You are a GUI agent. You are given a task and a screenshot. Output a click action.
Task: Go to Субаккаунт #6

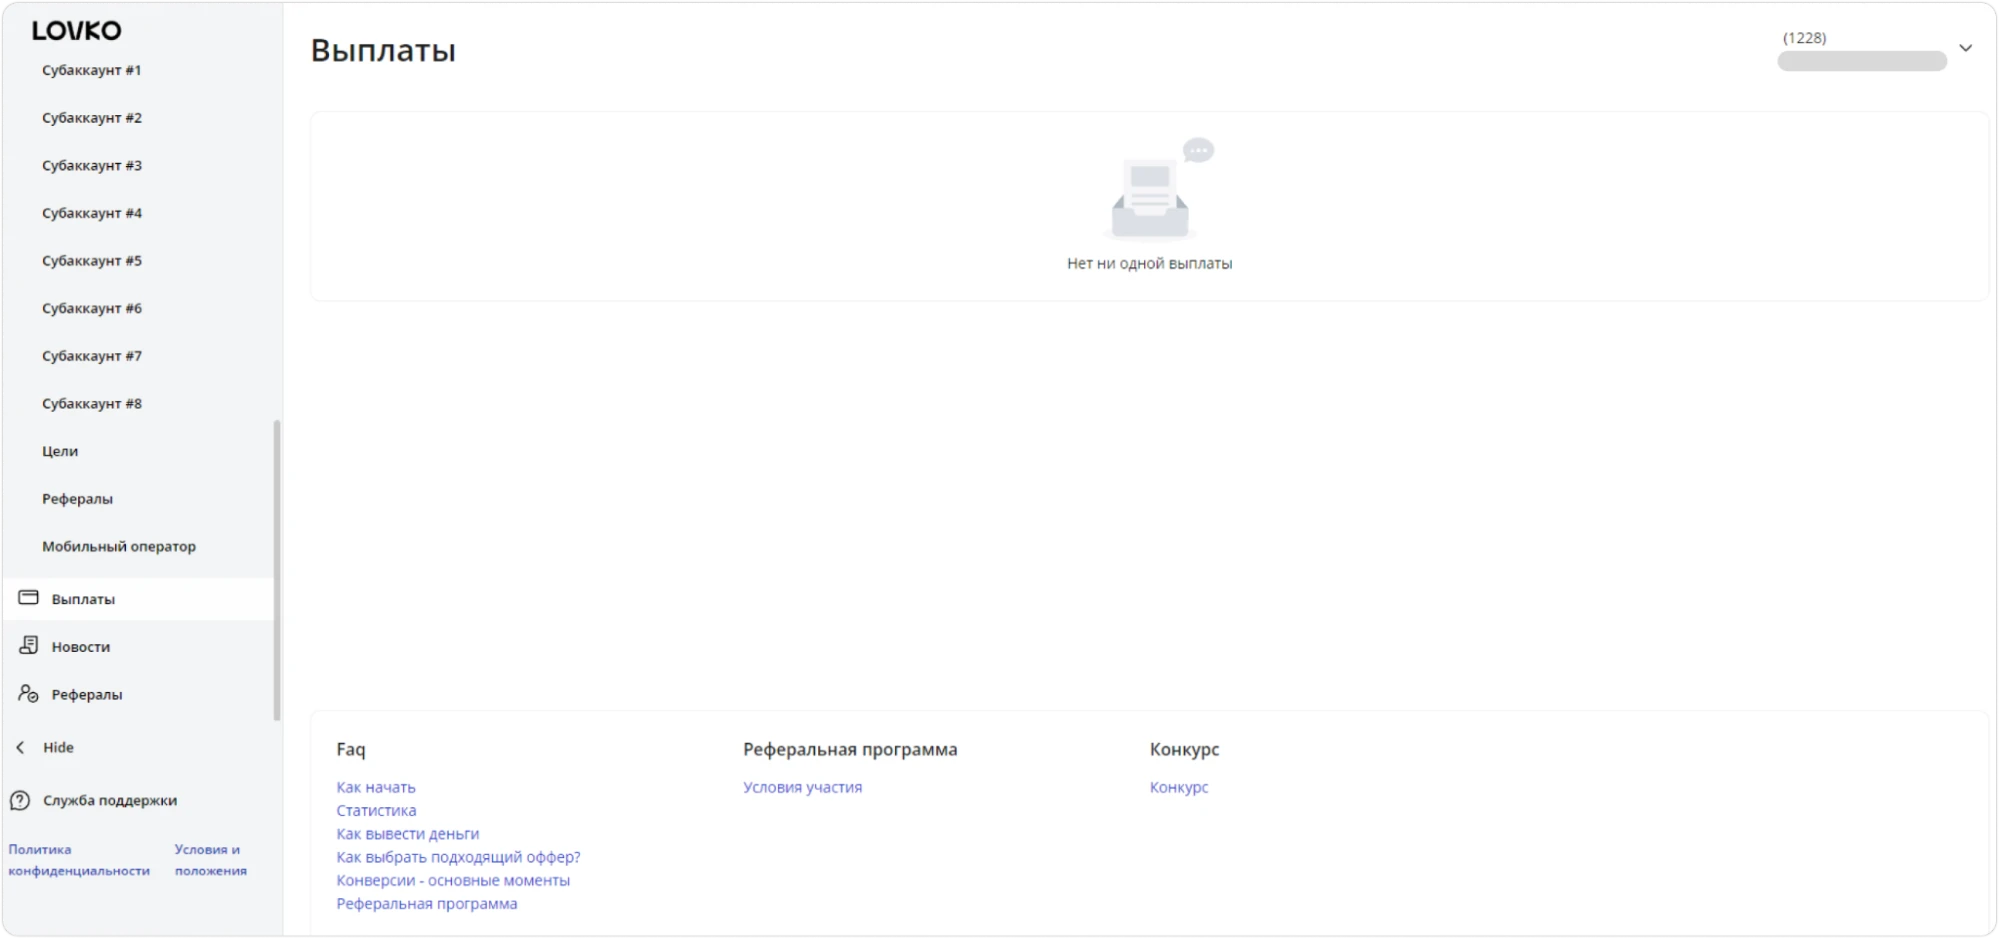coord(92,309)
